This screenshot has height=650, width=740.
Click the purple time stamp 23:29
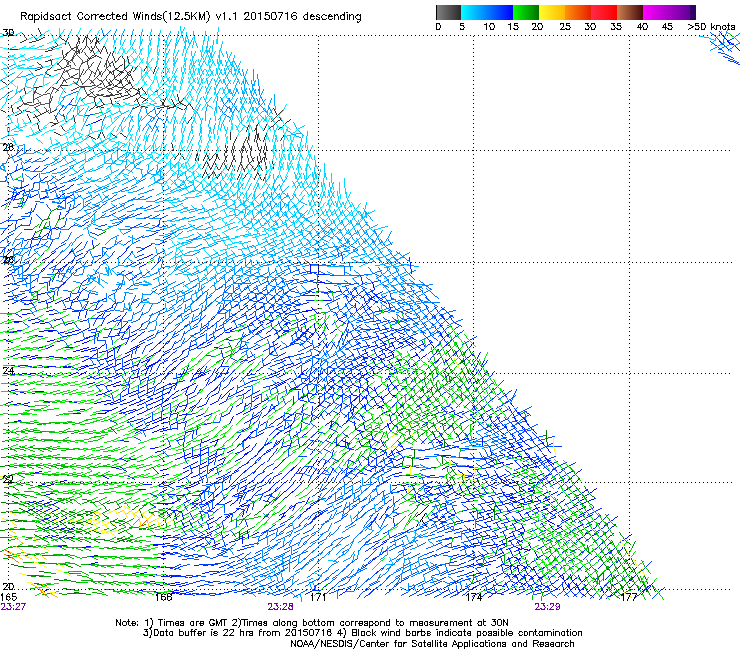[547, 607]
